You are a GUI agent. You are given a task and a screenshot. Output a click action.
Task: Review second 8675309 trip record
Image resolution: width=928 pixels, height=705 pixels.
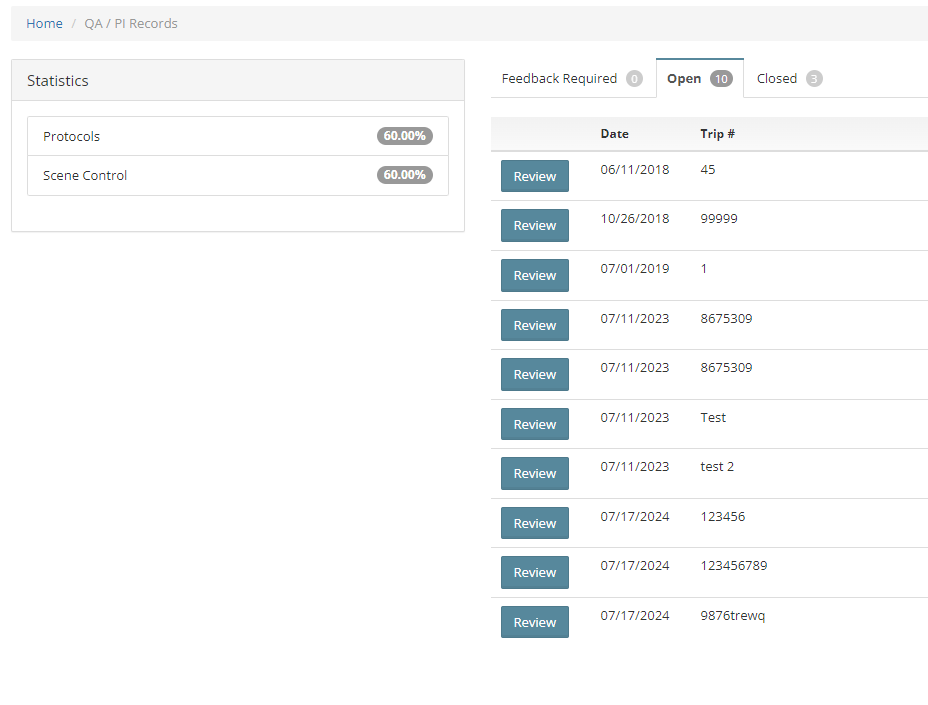click(534, 375)
